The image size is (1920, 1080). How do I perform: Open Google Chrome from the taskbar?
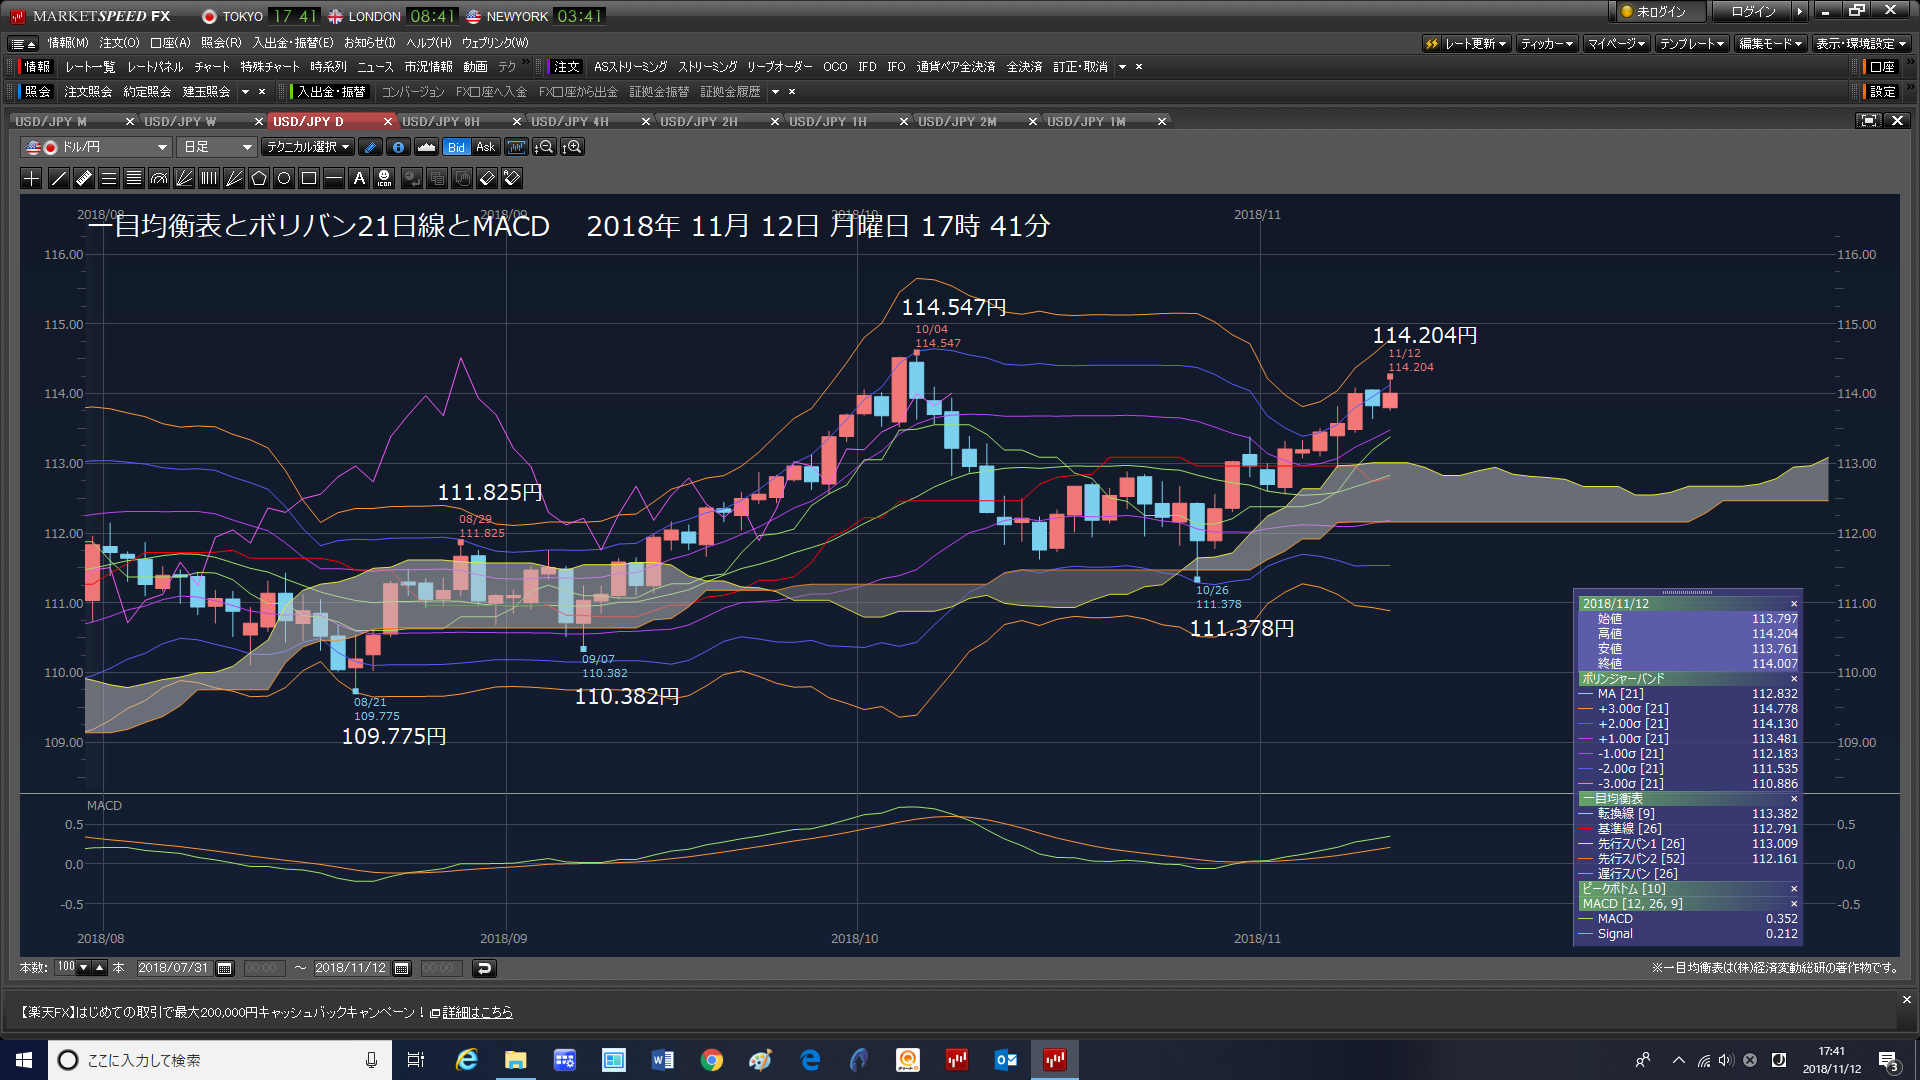pyautogui.click(x=712, y=1060)
